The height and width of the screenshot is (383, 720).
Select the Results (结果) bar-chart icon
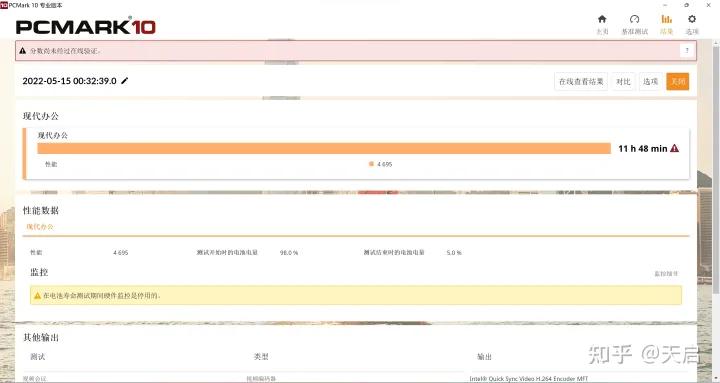pyautogui.click(x=666, y=19)
